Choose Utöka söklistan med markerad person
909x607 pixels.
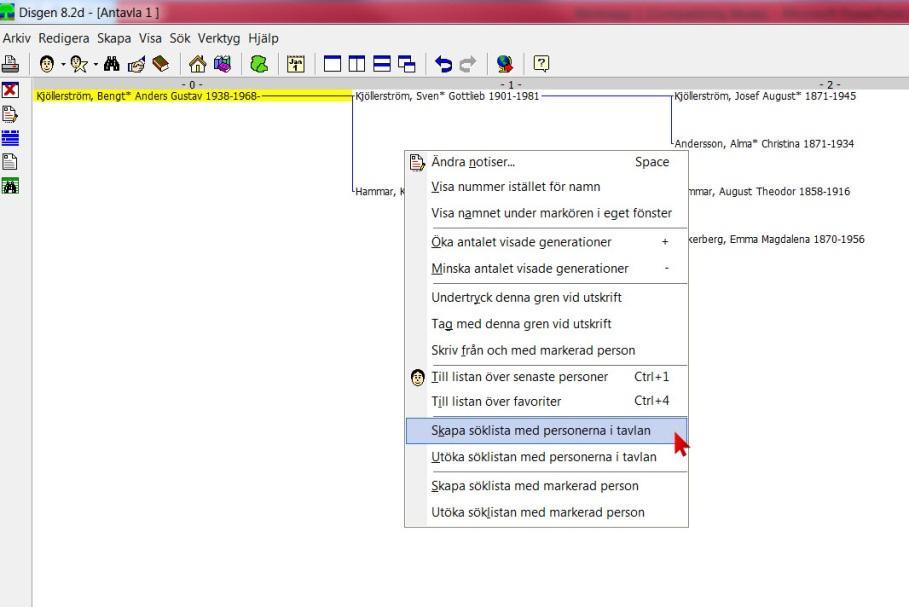coord(546,513)
